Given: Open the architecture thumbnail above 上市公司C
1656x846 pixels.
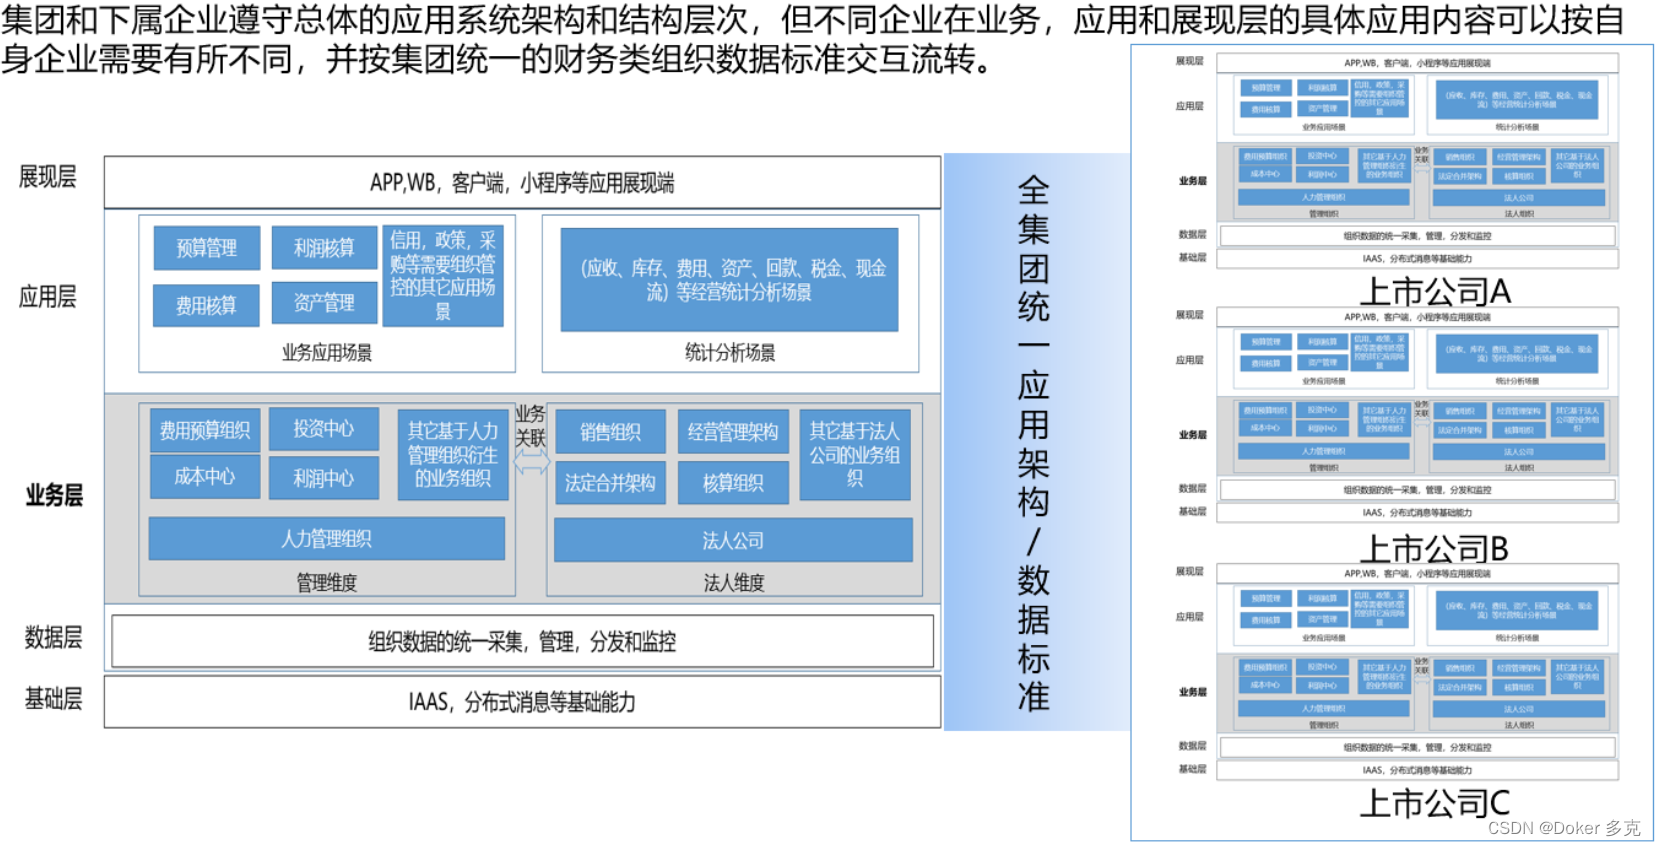Looking at the screenshot, I should (1397, 671).
